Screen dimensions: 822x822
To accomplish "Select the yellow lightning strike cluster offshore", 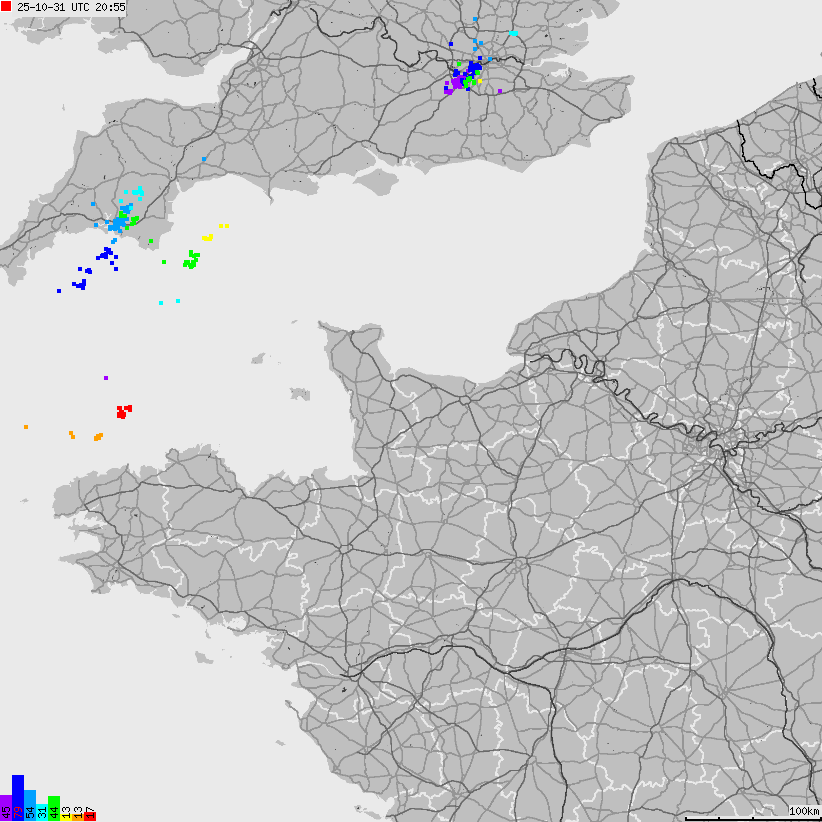I will pyautogui.click(x=207, y=237).
